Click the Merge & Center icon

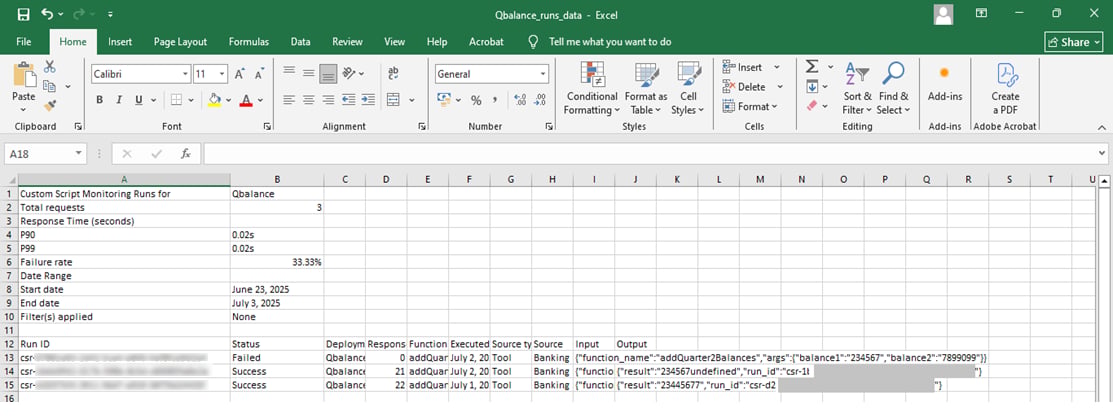pyautogui.click(x=393, y=100)
